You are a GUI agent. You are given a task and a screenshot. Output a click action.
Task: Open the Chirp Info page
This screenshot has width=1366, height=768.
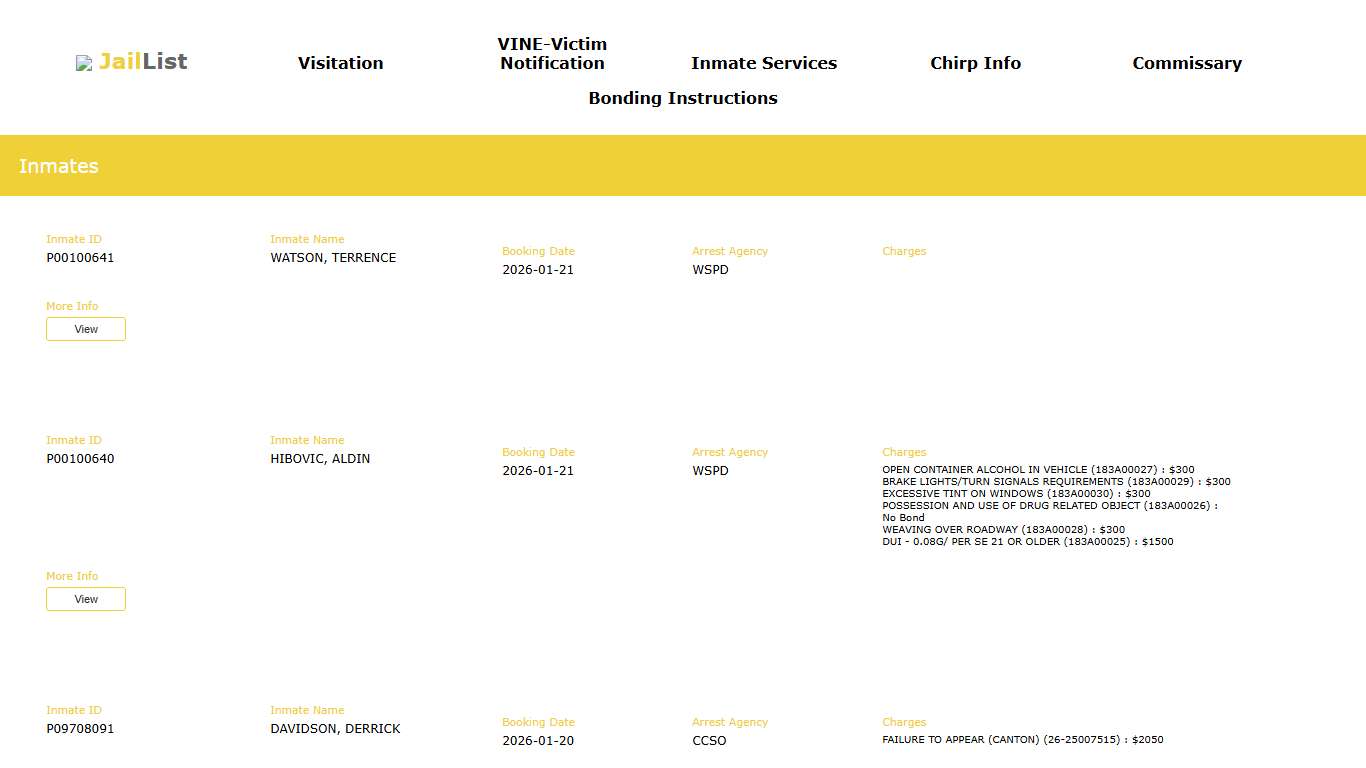(975, 63)
